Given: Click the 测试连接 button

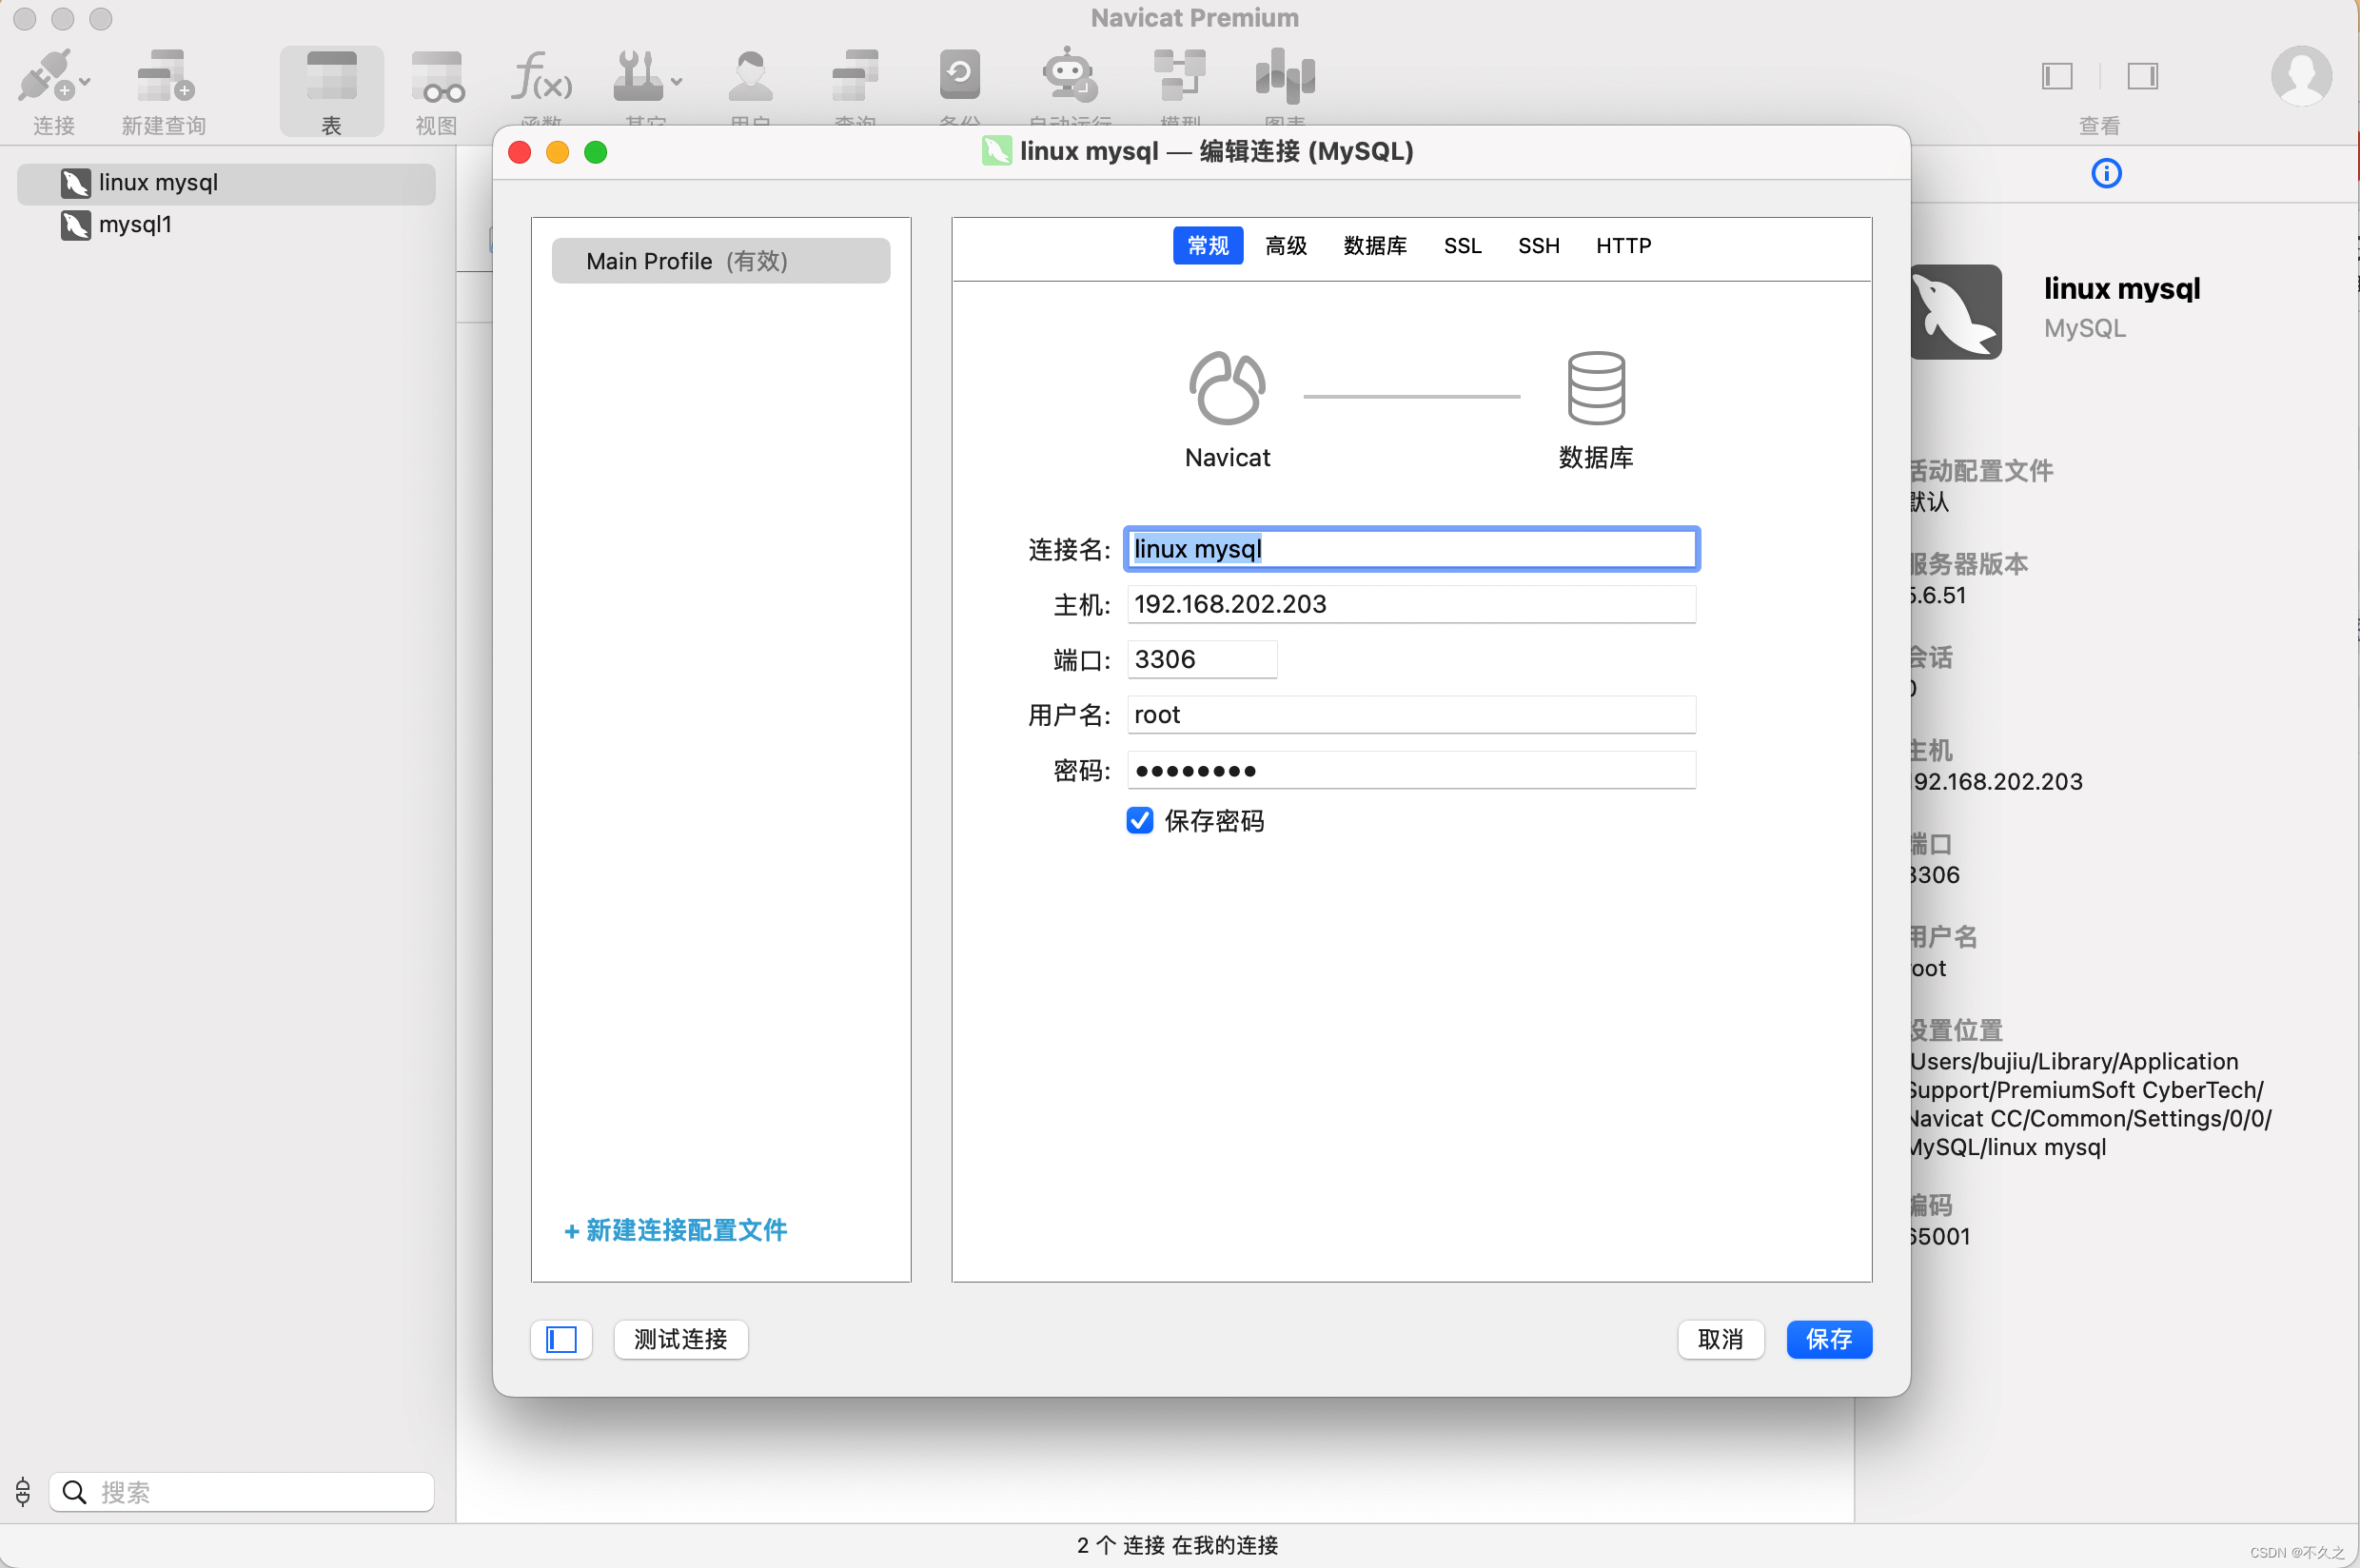Looking at the screenshot, I should pos(680,1339).
